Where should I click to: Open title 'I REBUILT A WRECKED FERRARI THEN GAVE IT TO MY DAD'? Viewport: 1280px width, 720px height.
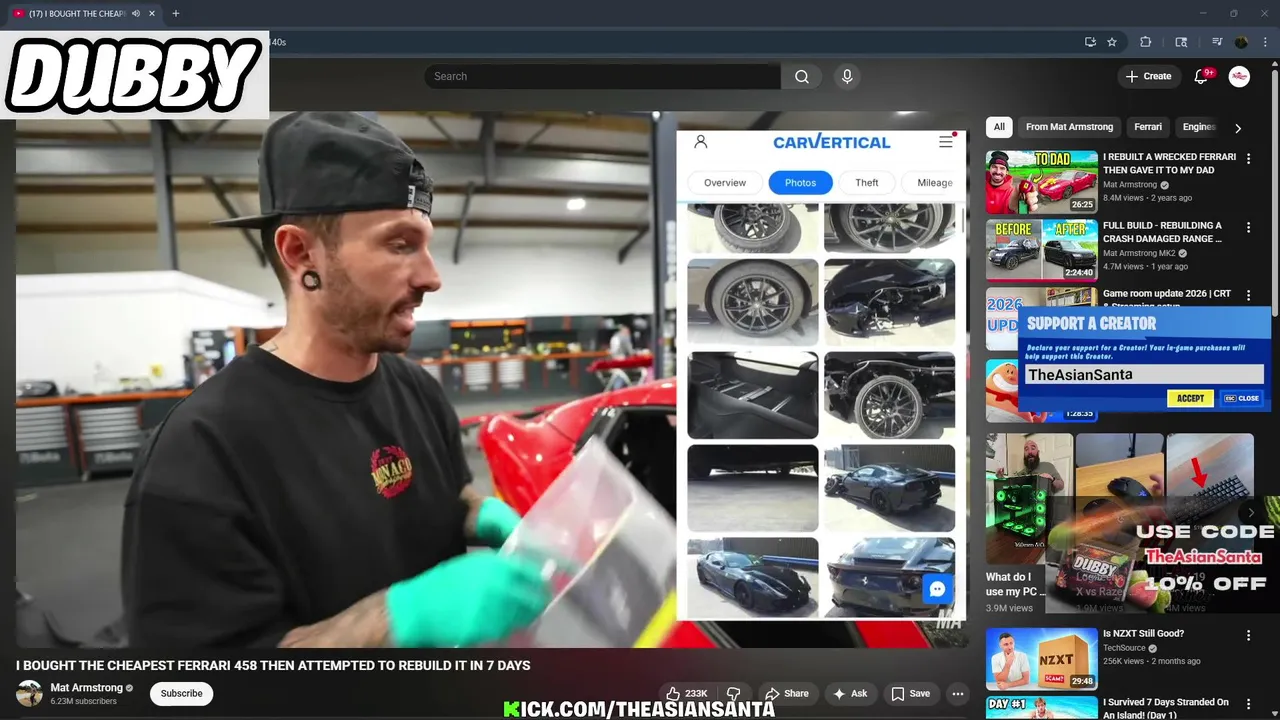click(x=1169, y=163)
